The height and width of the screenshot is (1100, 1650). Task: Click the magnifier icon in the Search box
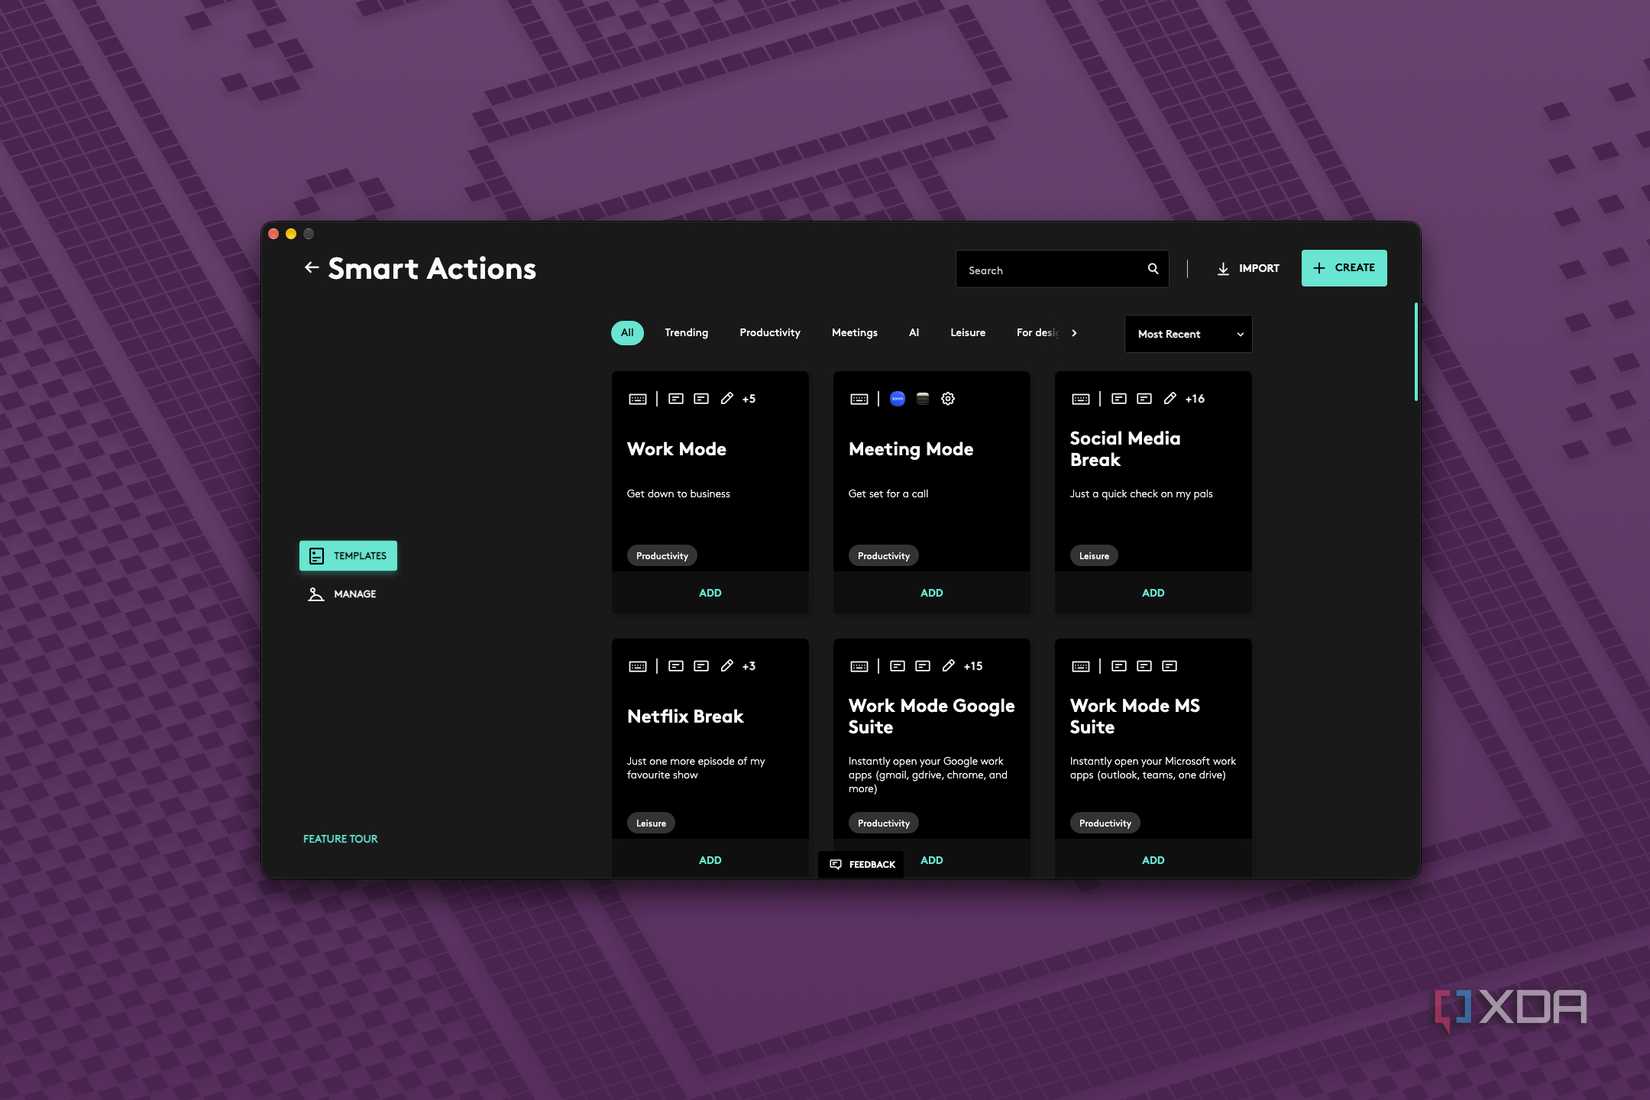1153,269
